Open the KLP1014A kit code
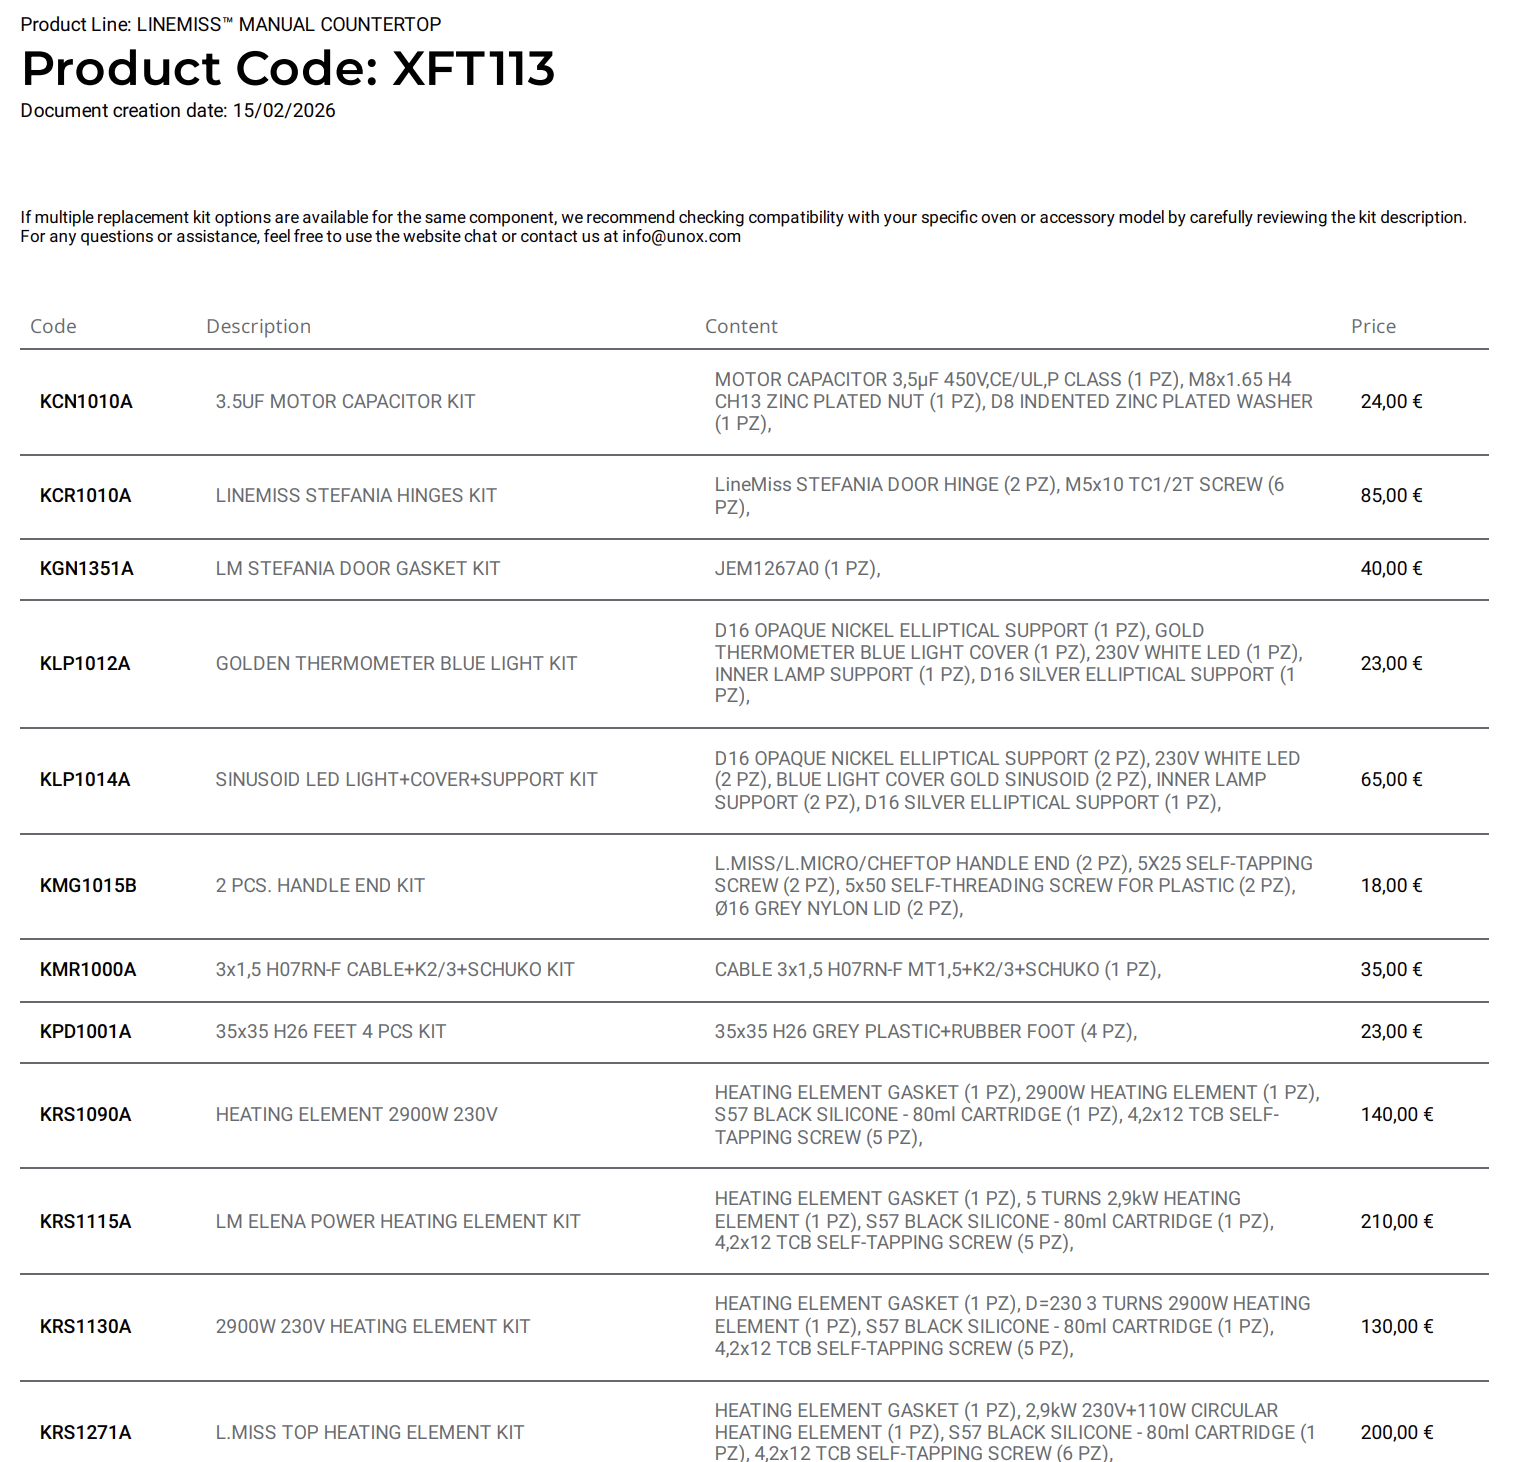The image size is (1514, 1462). click(x=85, y=780)
